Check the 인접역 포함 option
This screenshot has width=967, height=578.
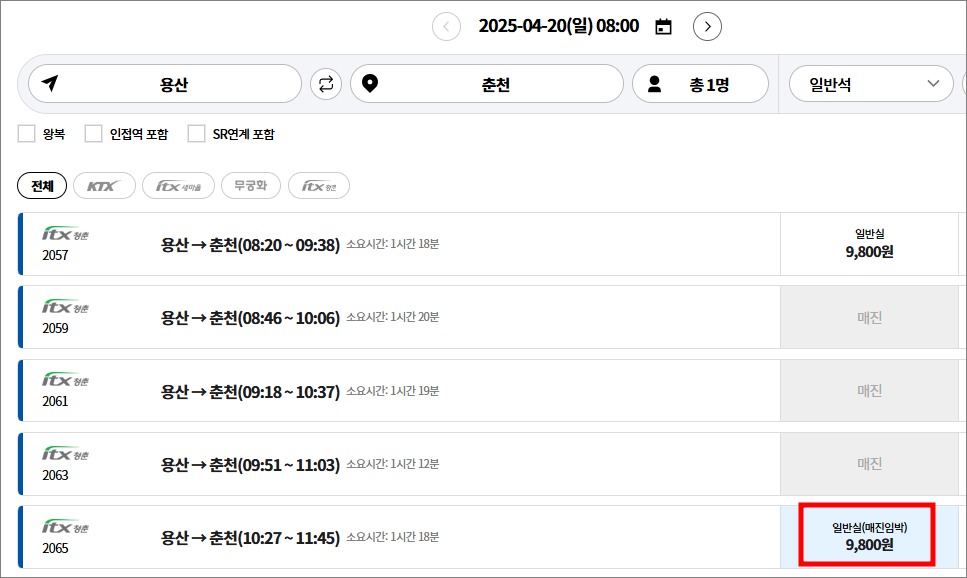[x=92, y=133]
